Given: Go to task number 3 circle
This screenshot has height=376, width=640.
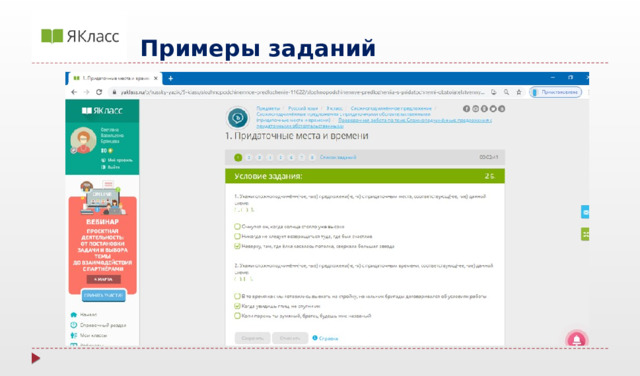Looking at the screenshot, I should coord(259,157).
